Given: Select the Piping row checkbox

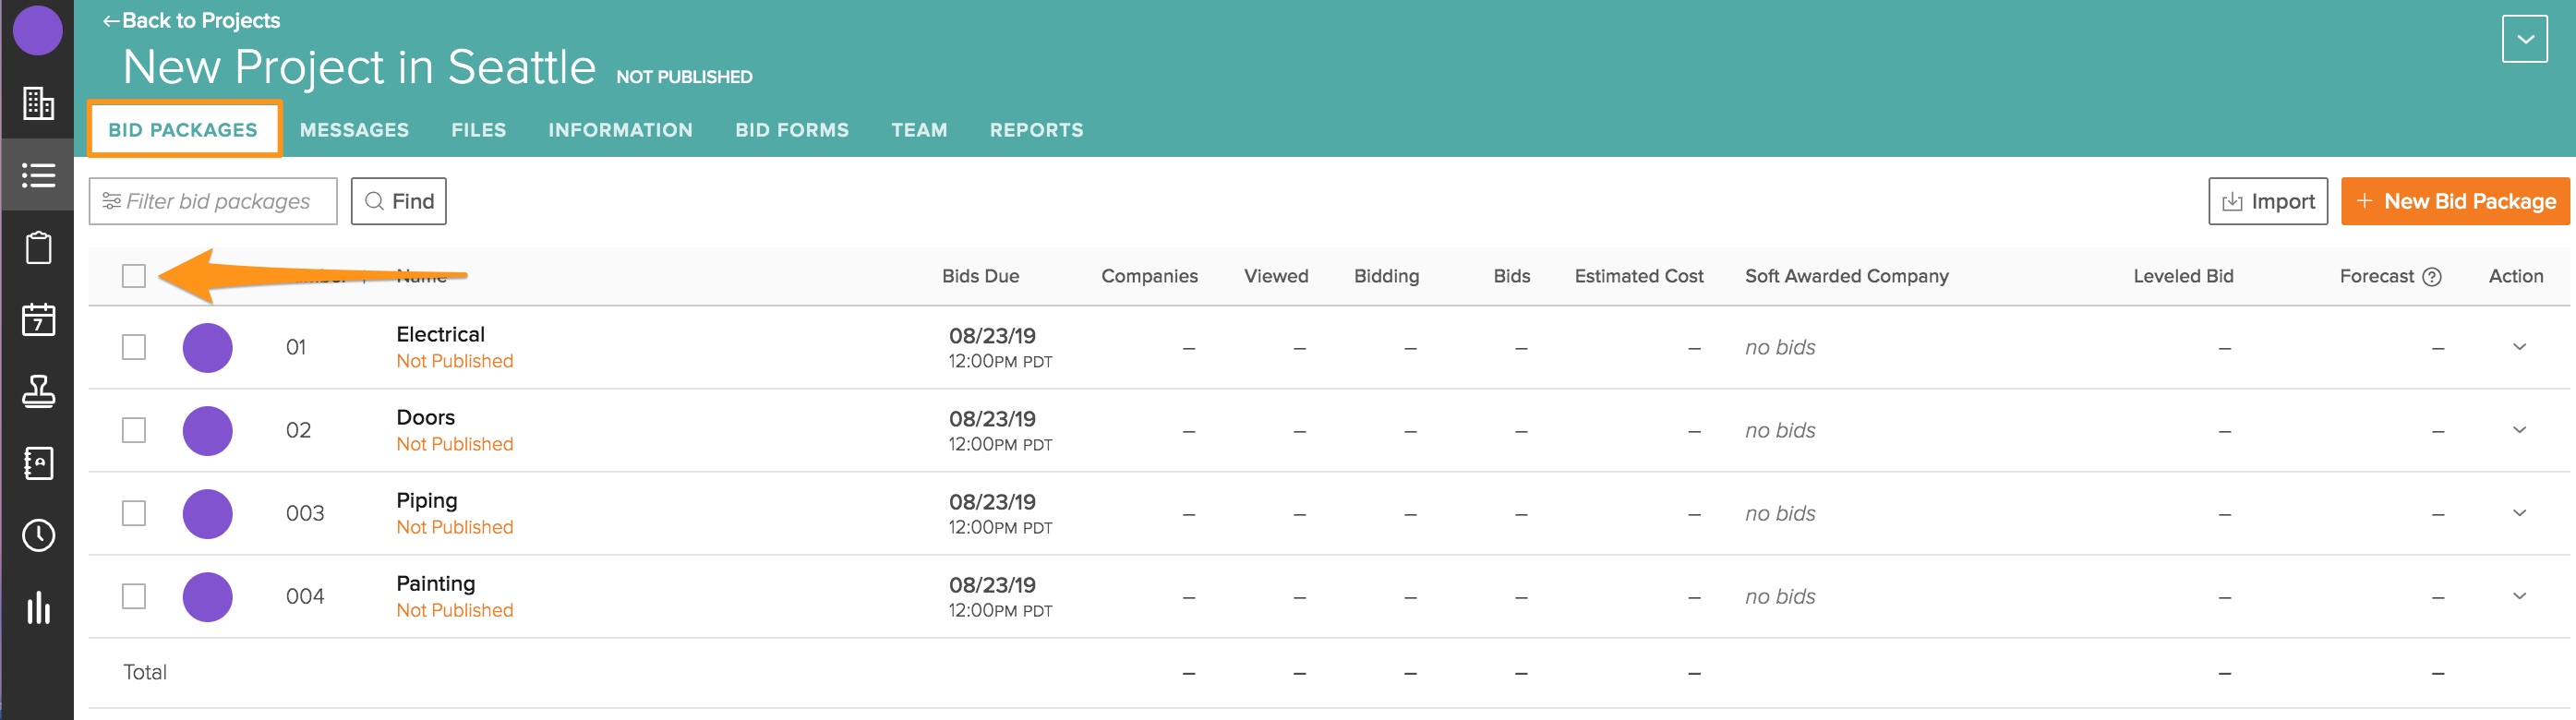Looking at the screenshot, I should point(134,513).
